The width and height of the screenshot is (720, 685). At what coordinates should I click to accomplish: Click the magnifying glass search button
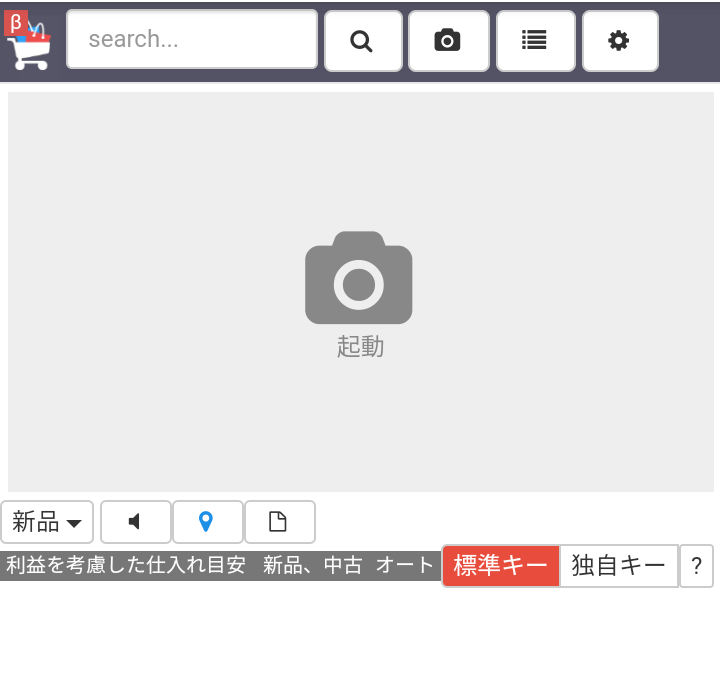point(363,41)
